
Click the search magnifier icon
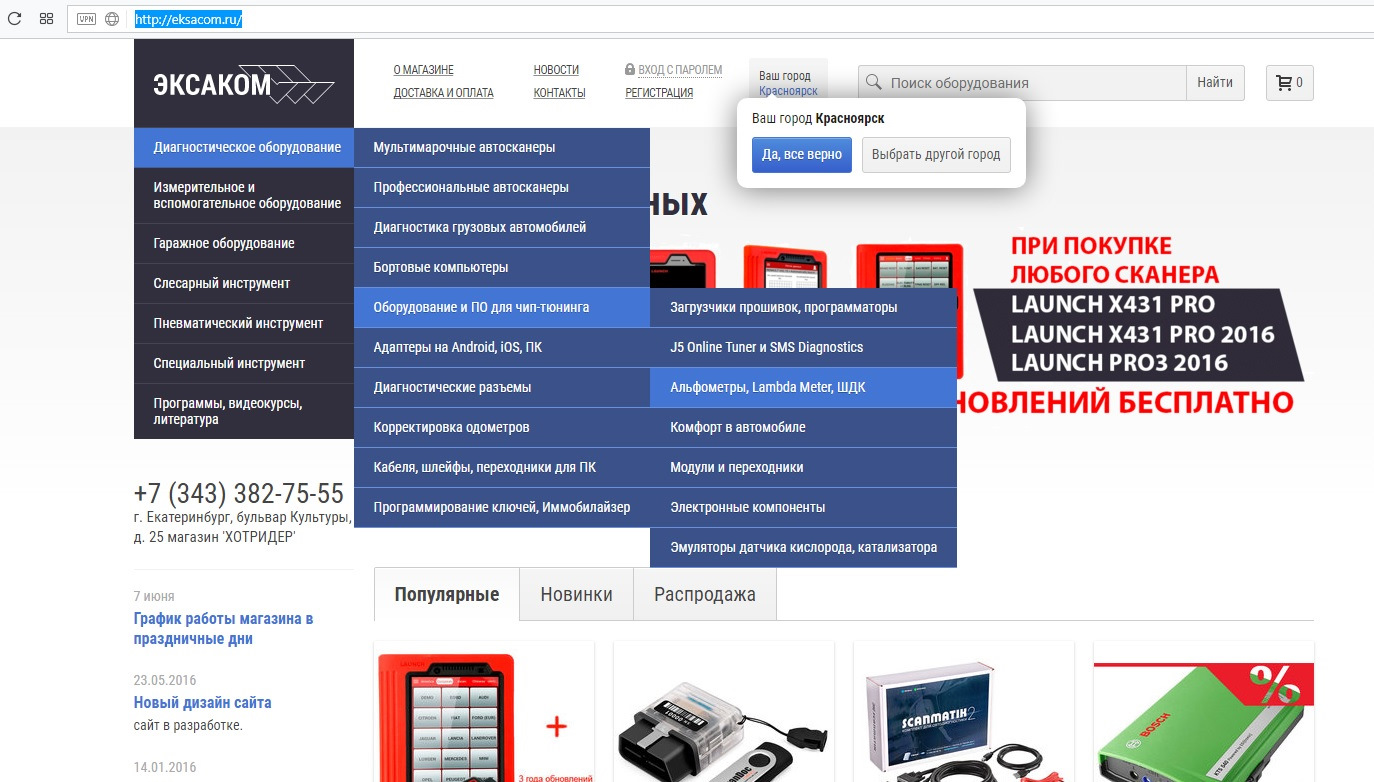pyautogui.click(x=873, y=83)
